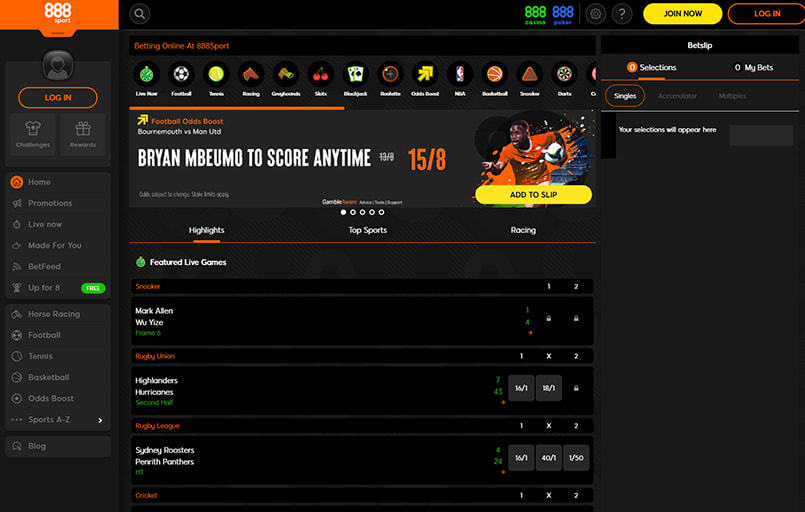
Task: Select the Singles bet type
Action: (625, 96)
